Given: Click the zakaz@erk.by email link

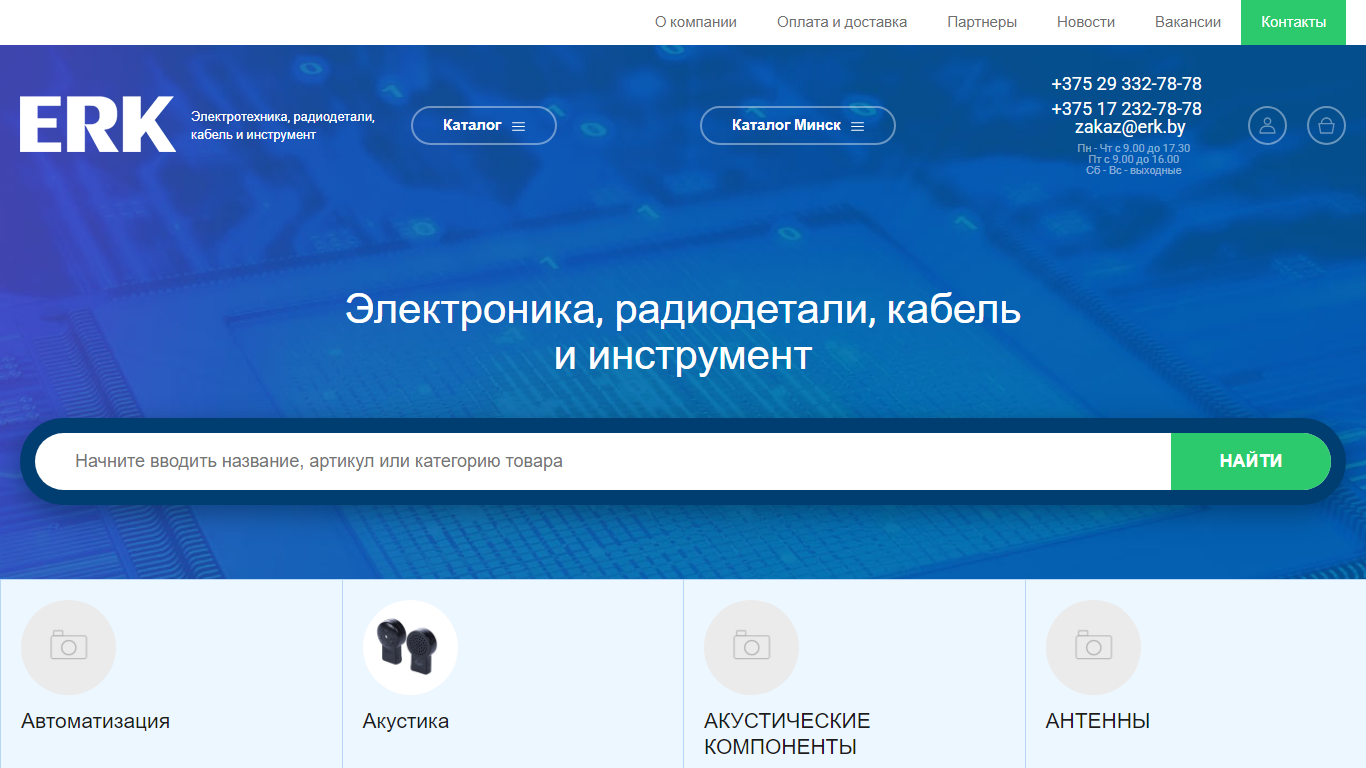Looking at the screenshot, I should point(1130,128).
